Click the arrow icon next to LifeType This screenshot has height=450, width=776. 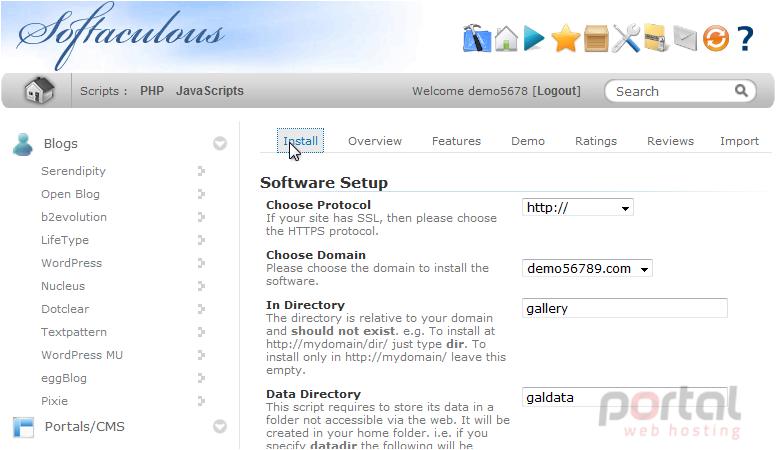tap(201, 240)
